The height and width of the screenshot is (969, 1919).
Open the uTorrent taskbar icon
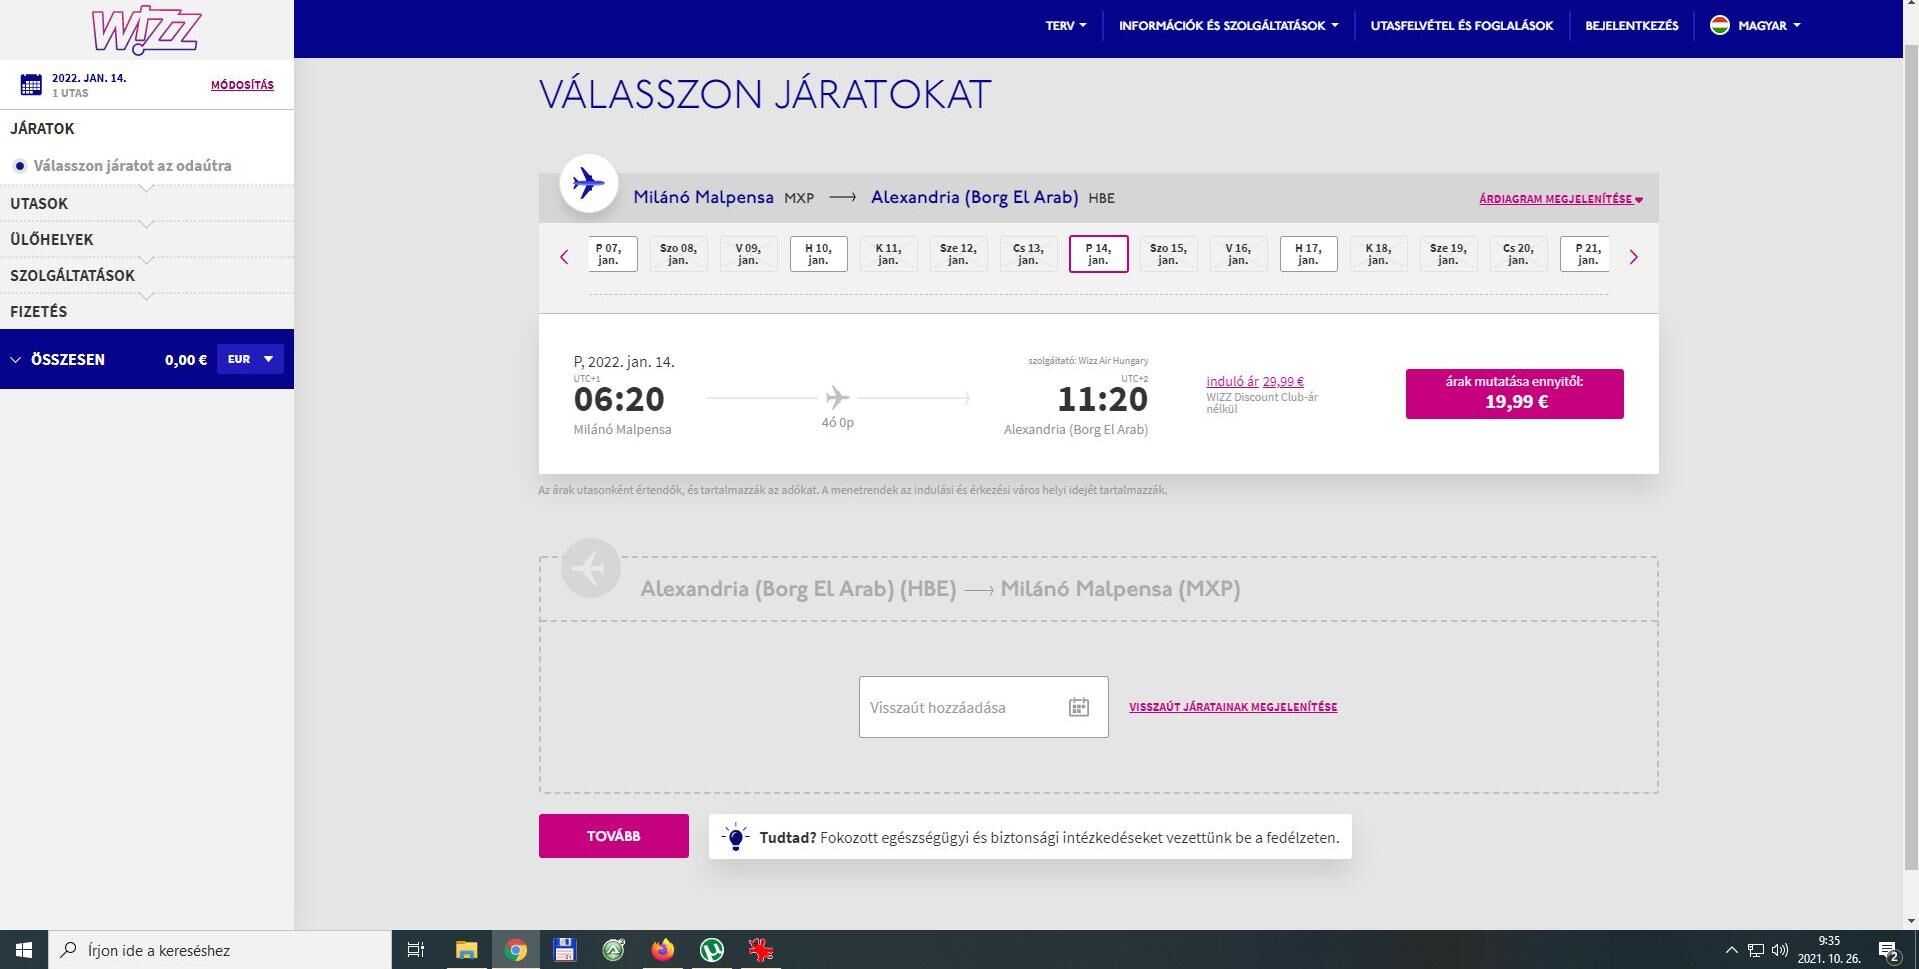pos(712,950)
